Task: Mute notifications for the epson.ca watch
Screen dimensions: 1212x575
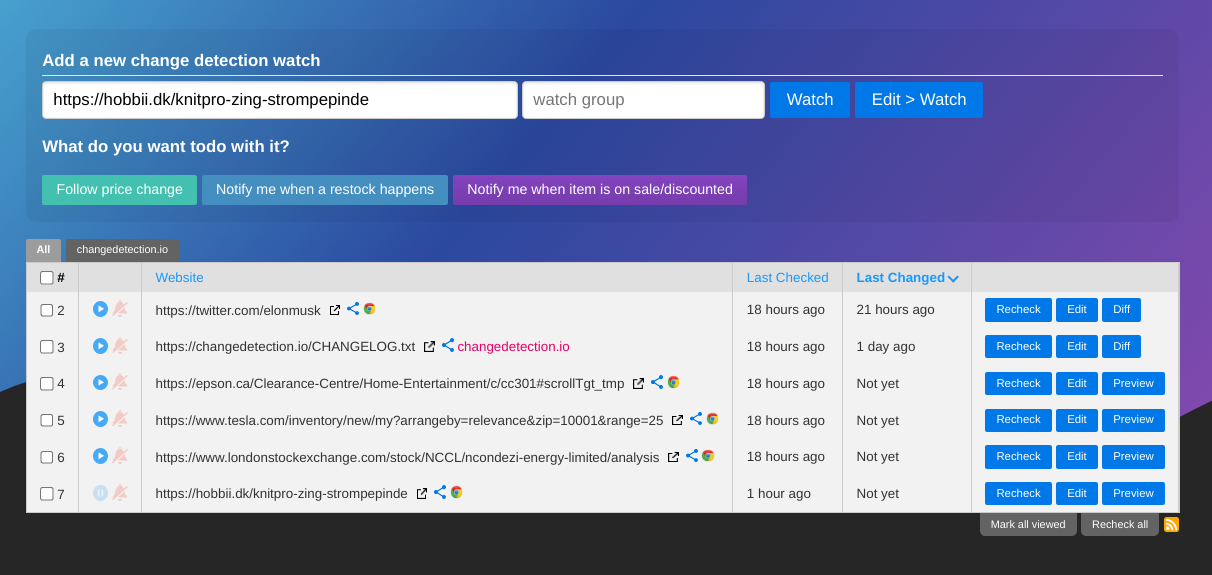Action: coord(120,382)
